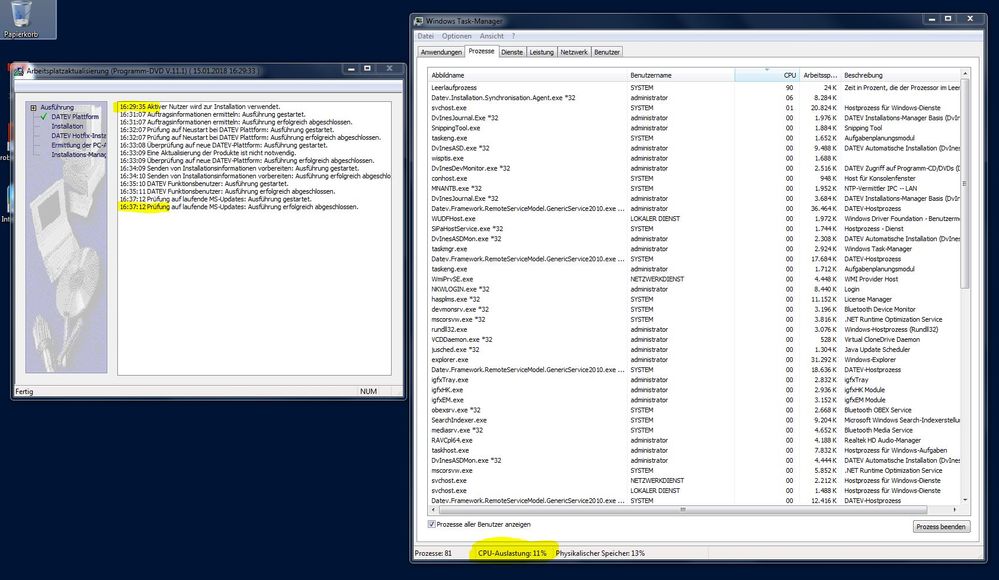Select the taskmgr.exe process
This screenshot has width=999, height=580.
pos(694,249)
